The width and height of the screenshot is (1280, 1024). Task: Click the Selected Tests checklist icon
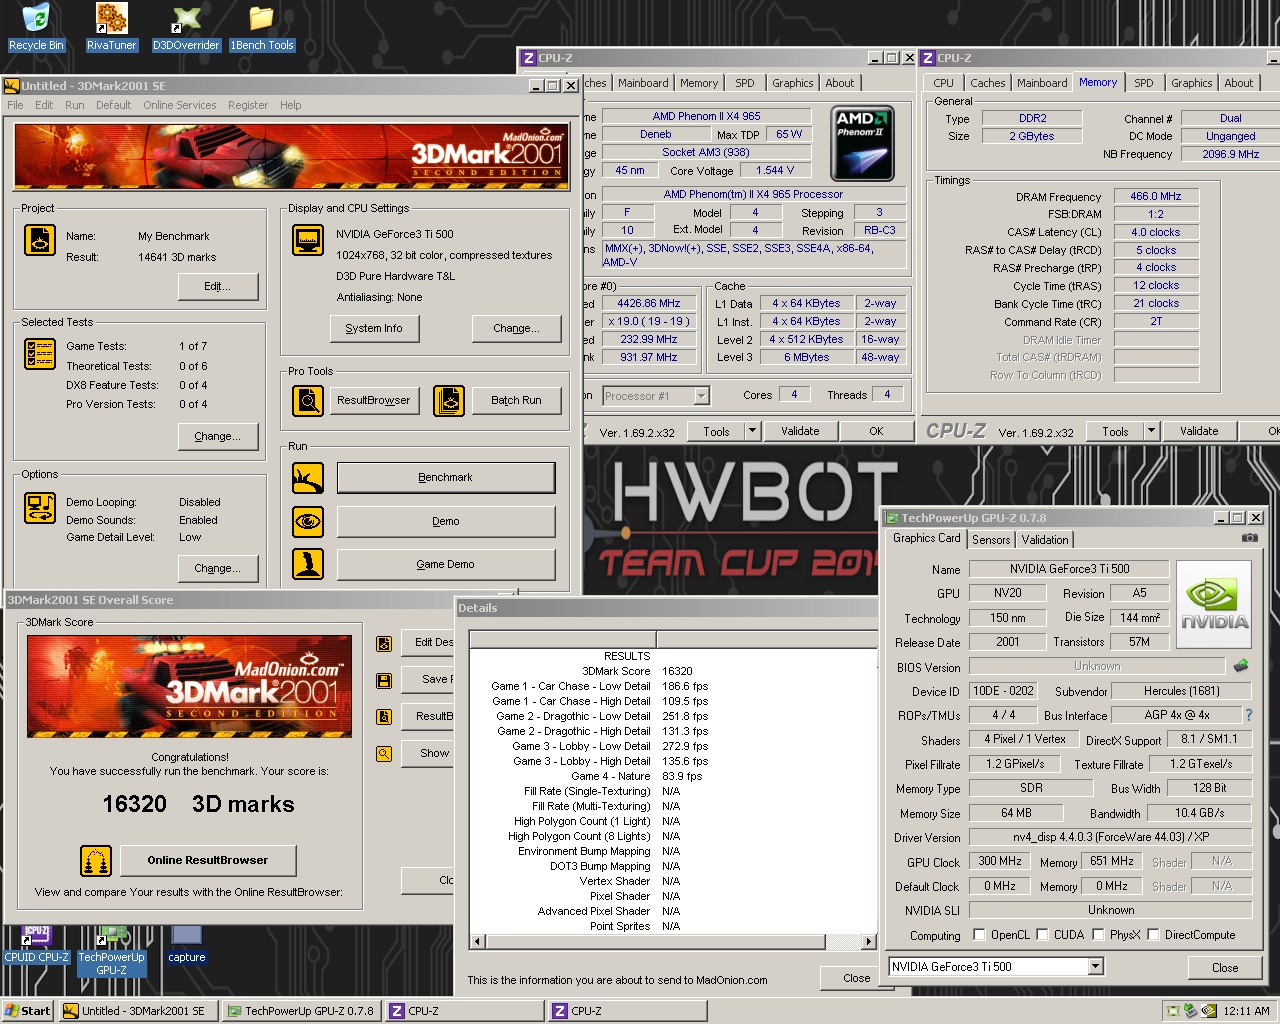point(40,354)
